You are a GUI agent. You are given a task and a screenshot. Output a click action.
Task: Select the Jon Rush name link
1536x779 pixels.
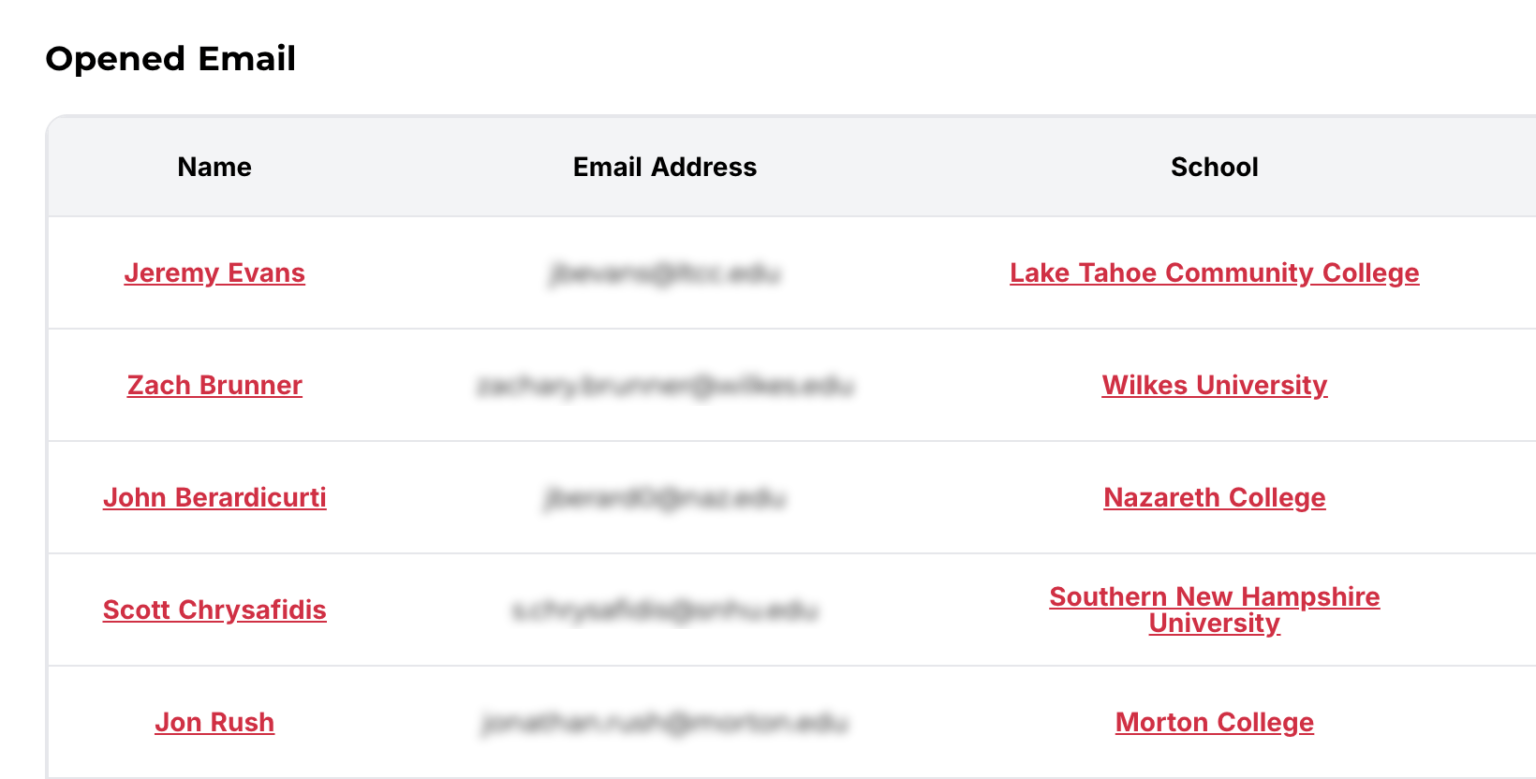[x=214, y=722]
